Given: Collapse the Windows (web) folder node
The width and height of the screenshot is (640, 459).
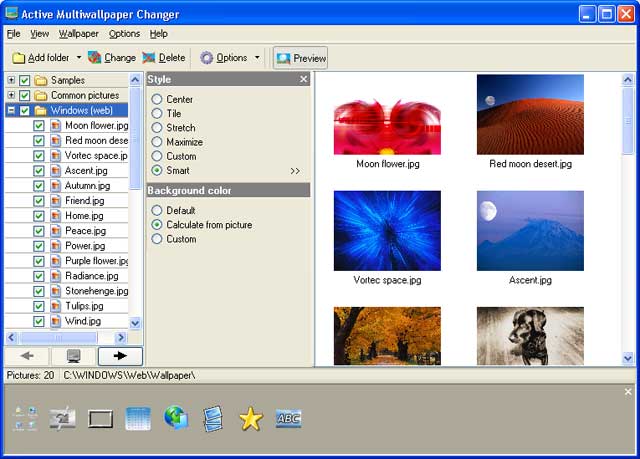Looking at the screenshot, I should coord(11,110).
